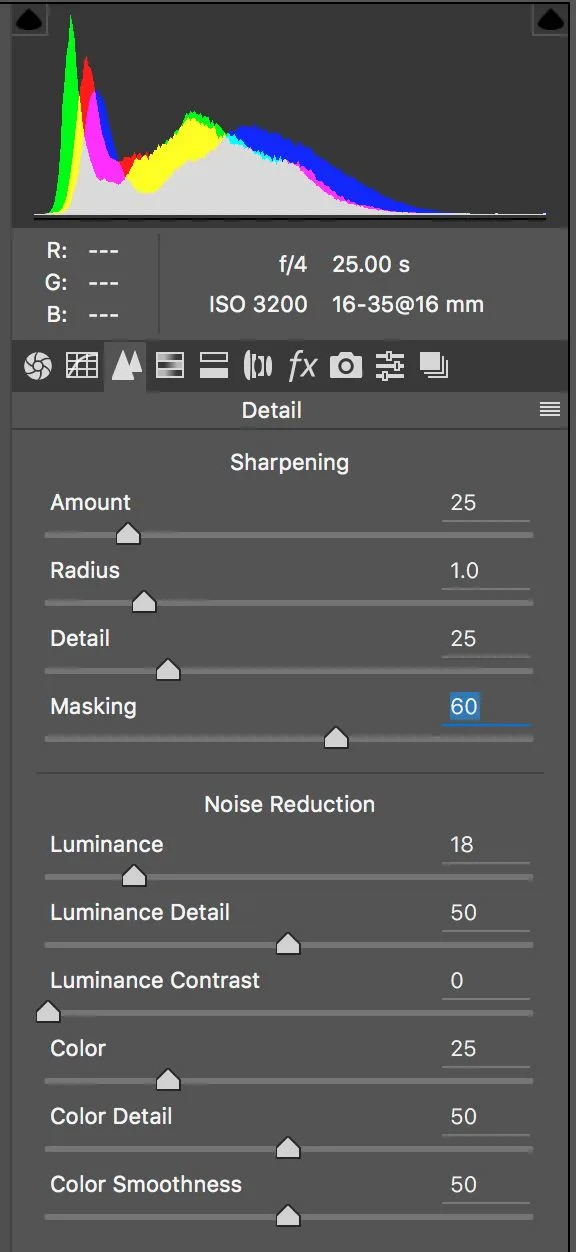Open the Lens Corrections panel icon
This screenshot has height=1252, width=576.
coord(258,366)
